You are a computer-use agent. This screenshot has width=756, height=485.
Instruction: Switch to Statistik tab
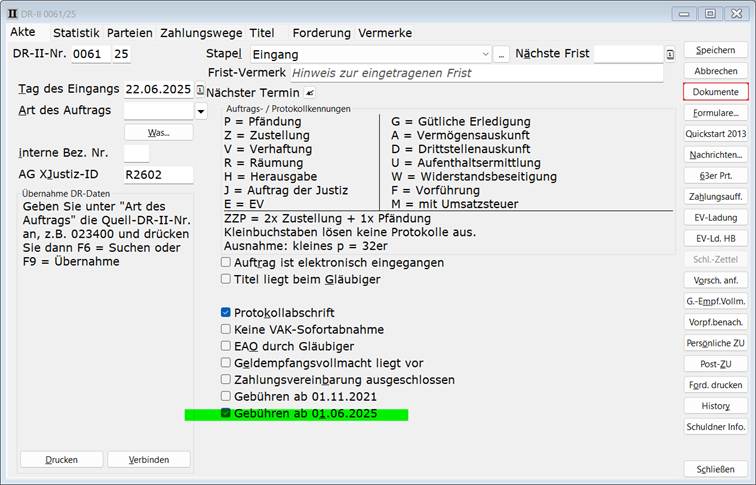(76, 33)
